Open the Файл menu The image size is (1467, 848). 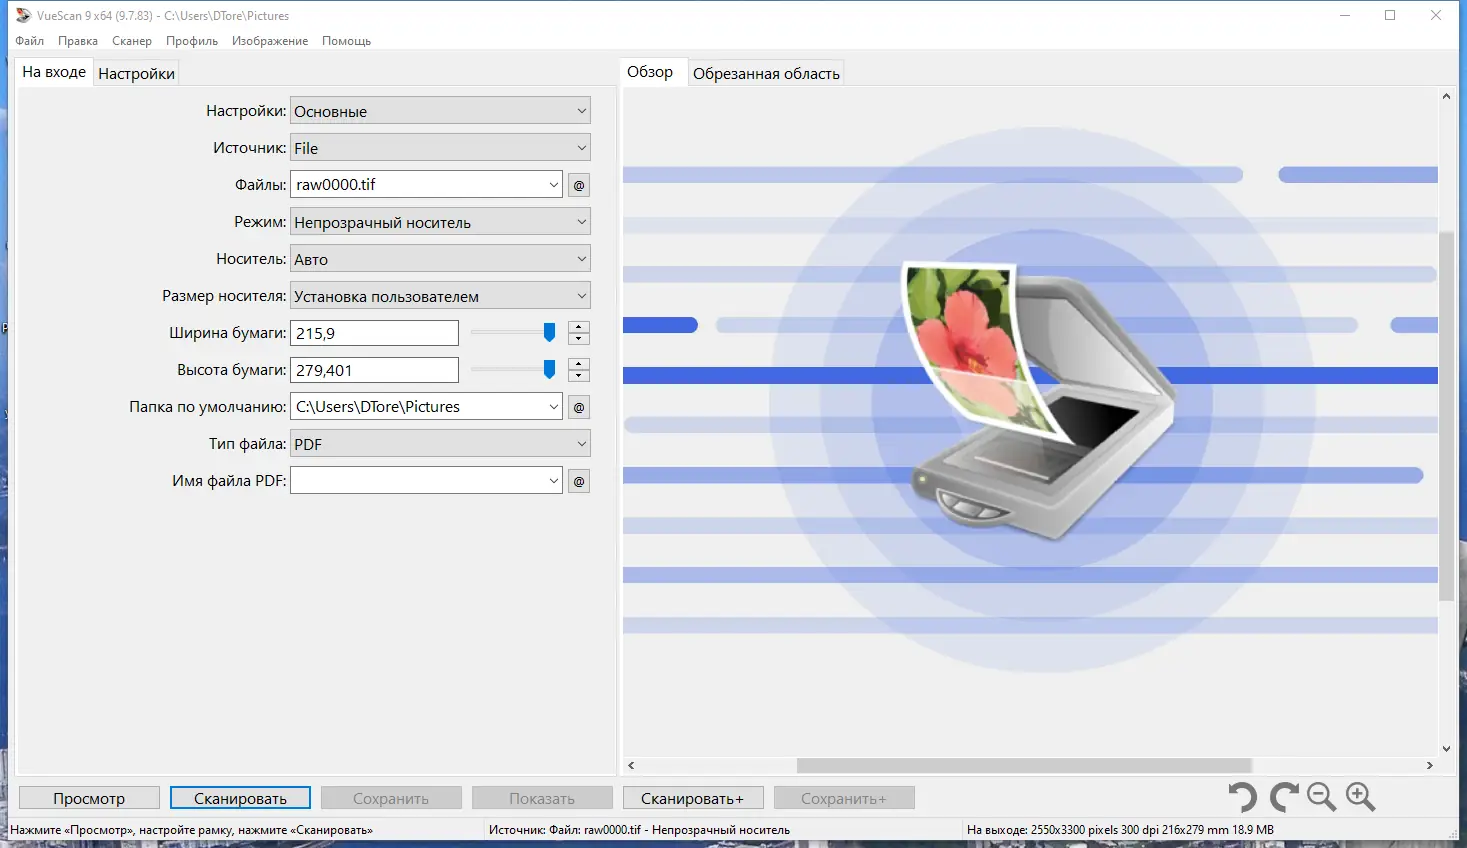tap(30, 41)
